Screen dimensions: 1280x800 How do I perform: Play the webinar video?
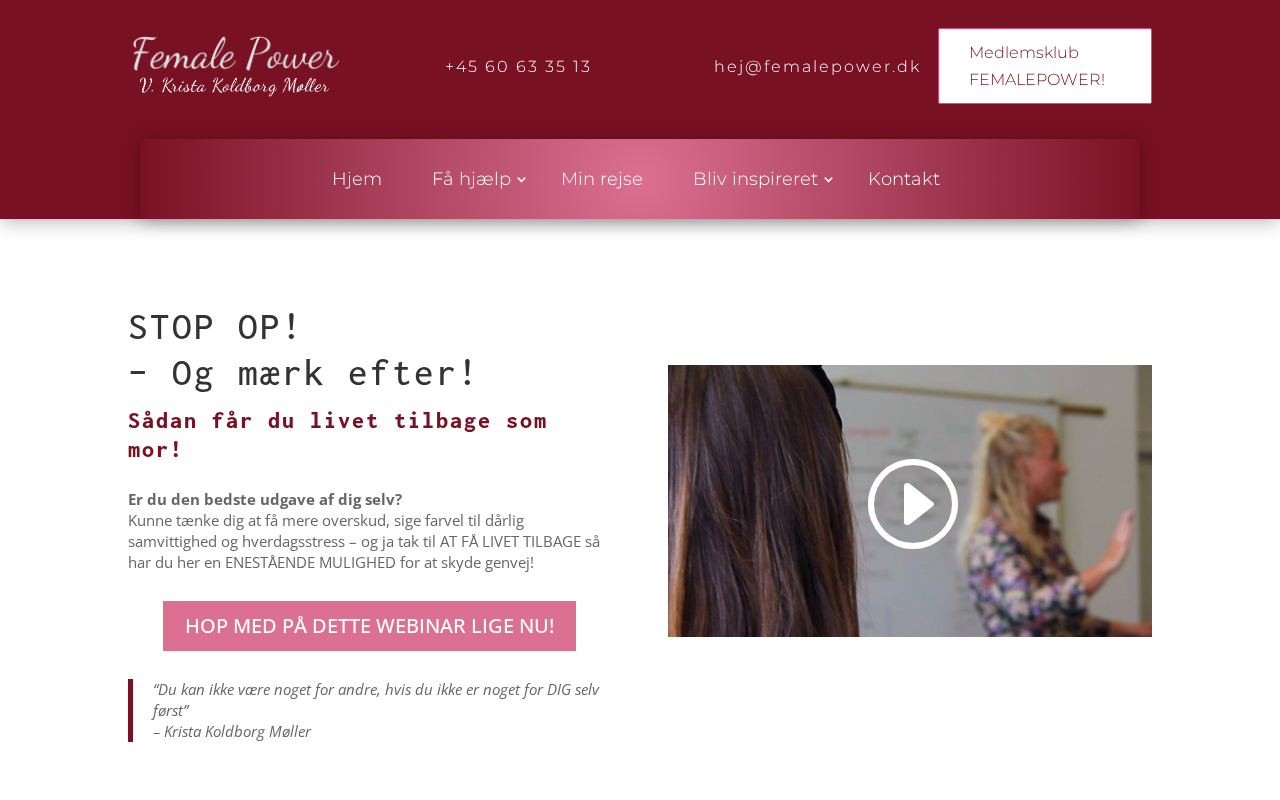tap(913, 503)
